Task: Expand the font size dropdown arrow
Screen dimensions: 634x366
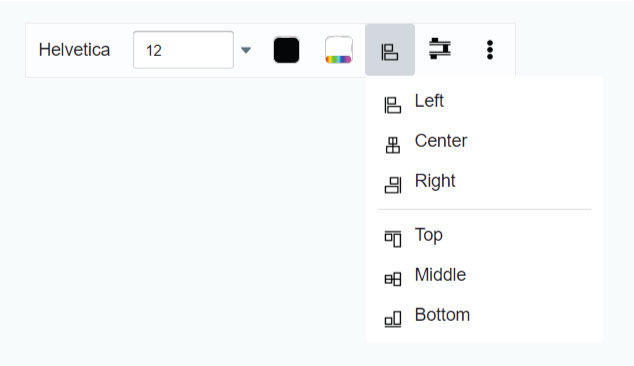Action: tap(246, 50)
